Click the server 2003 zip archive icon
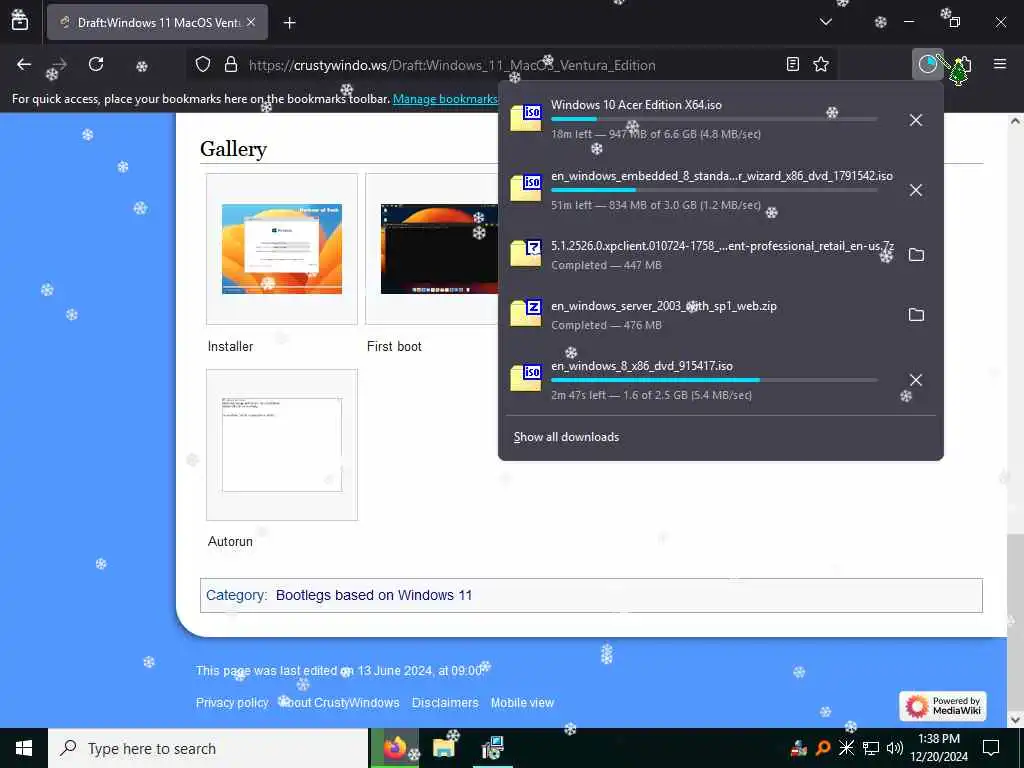This screenshot has width=1024, height=768. (x=526, y=313)
